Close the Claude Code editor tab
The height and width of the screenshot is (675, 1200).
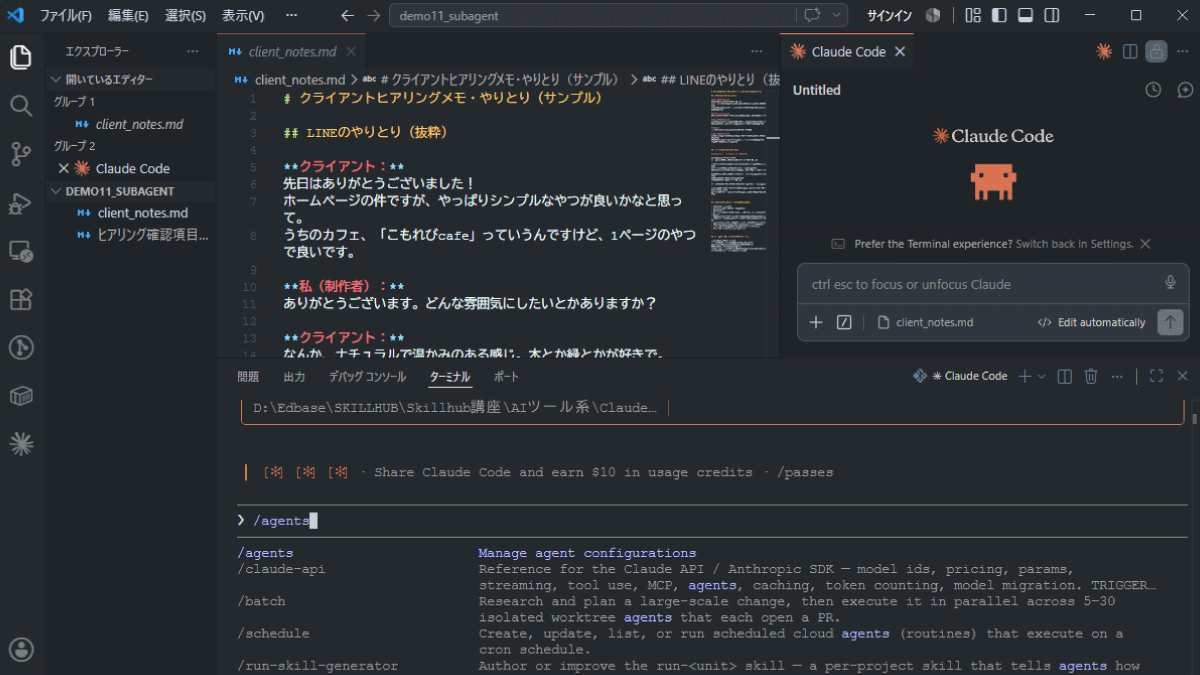[899, 51]
